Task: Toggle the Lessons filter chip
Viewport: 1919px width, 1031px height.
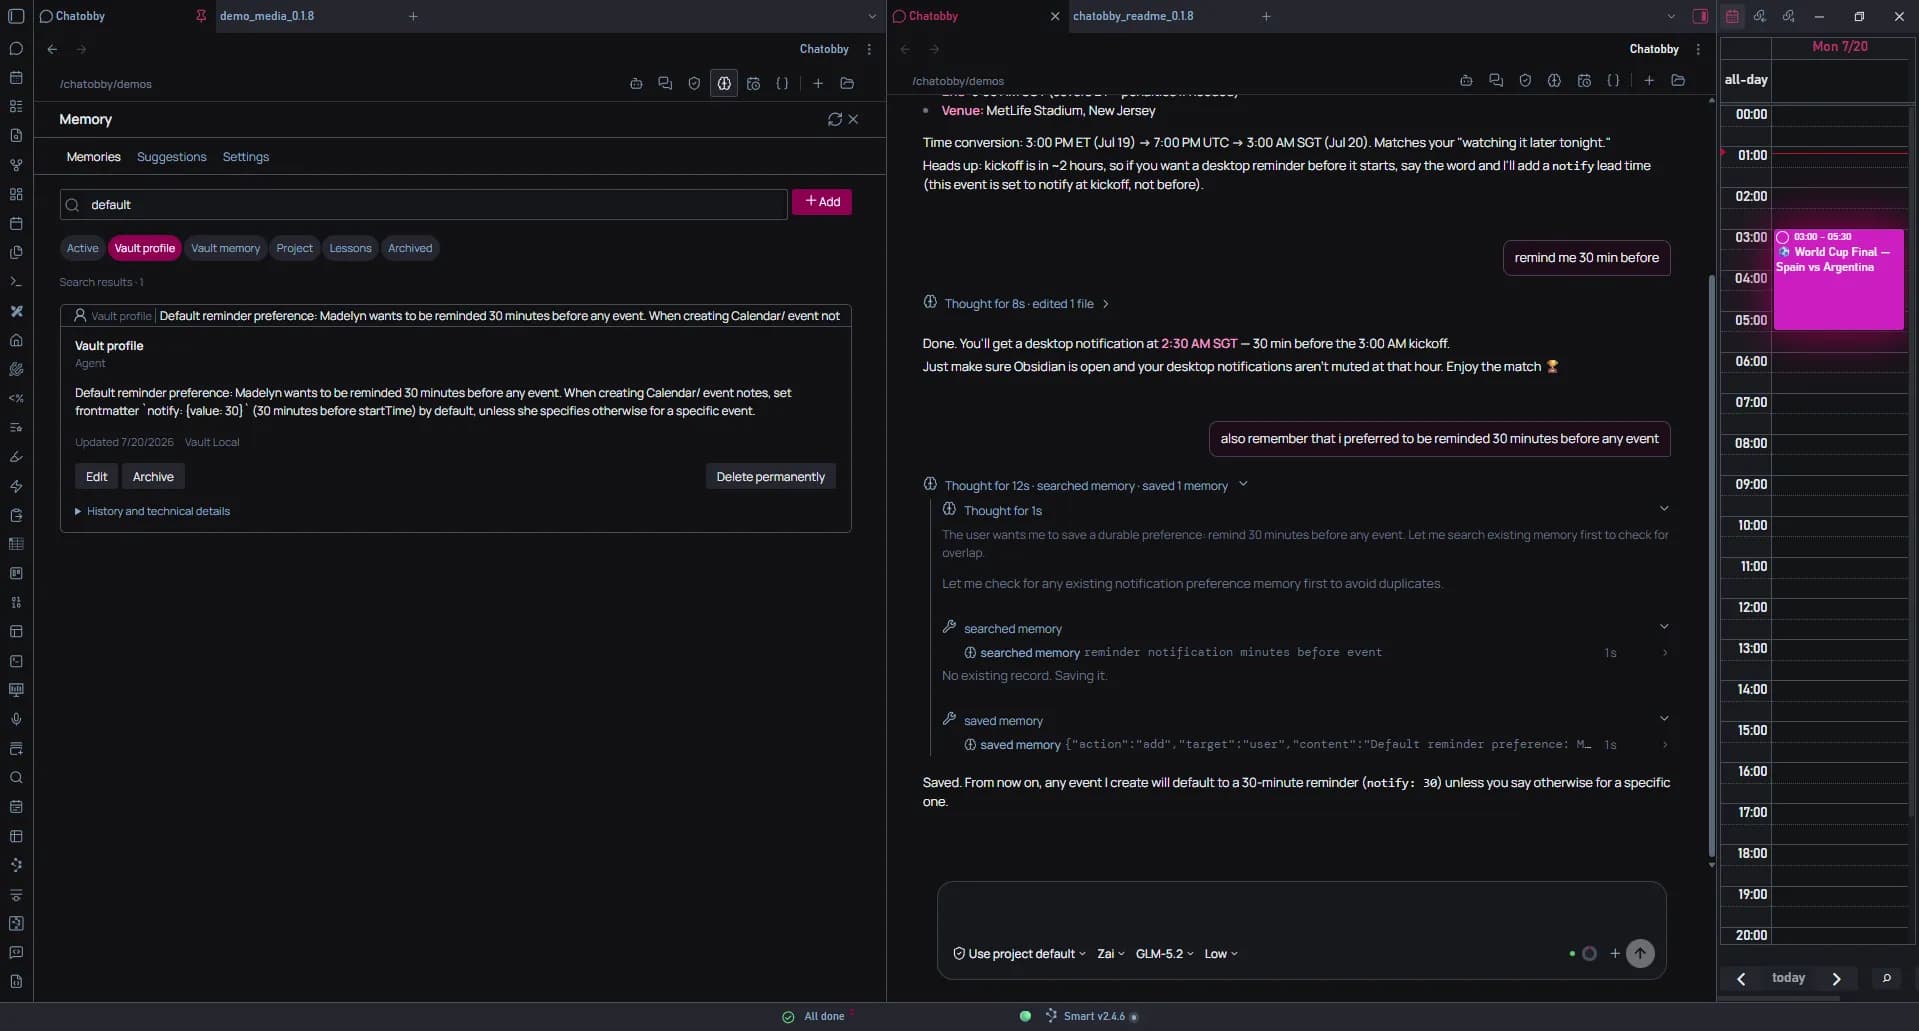Action: [x=350, y=248]
